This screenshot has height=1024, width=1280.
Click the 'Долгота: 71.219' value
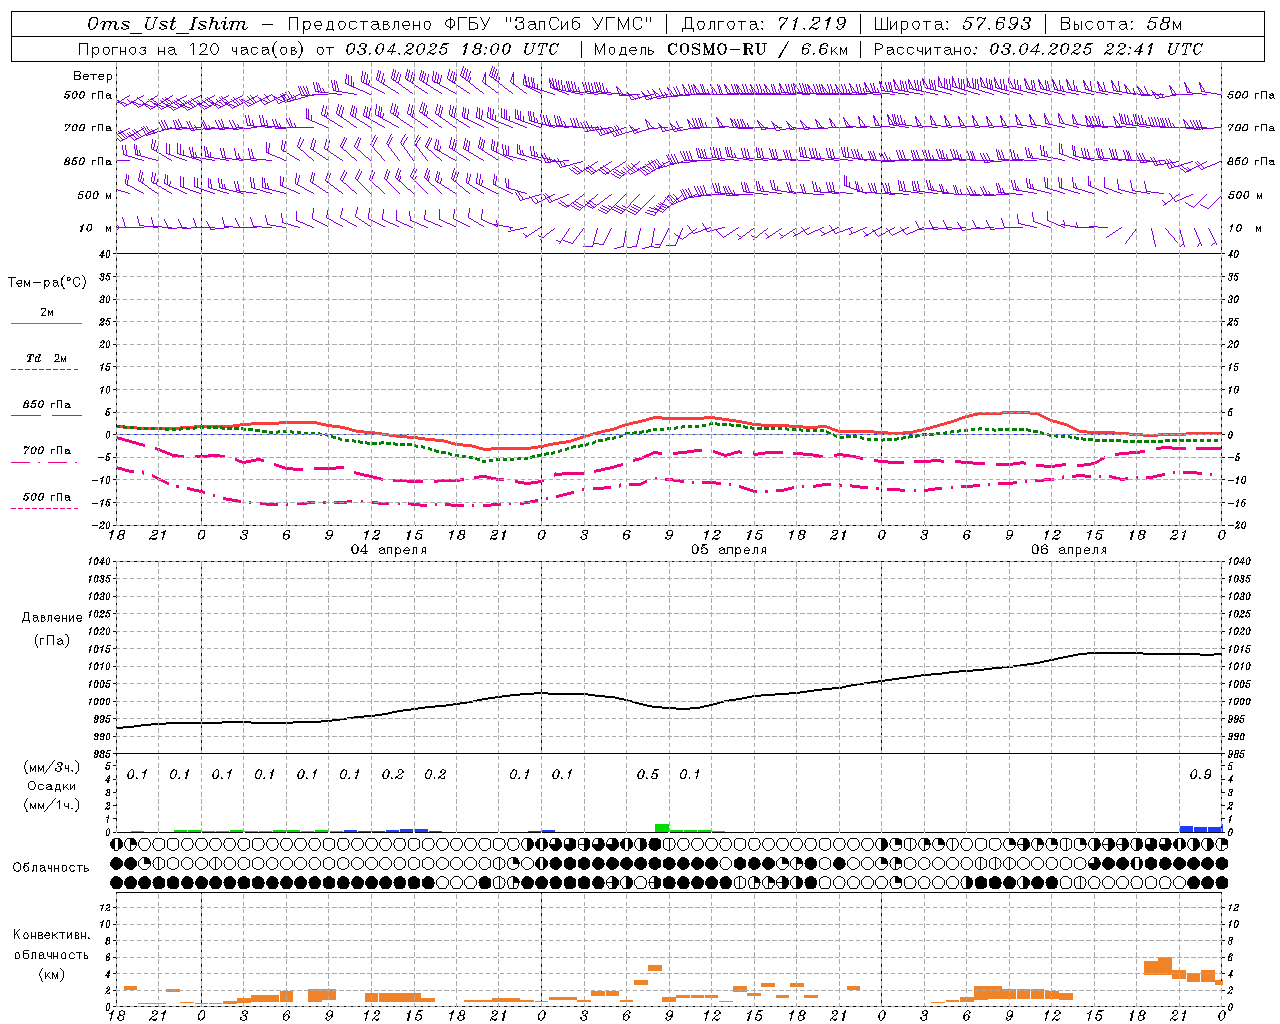(x=764, y=24)
